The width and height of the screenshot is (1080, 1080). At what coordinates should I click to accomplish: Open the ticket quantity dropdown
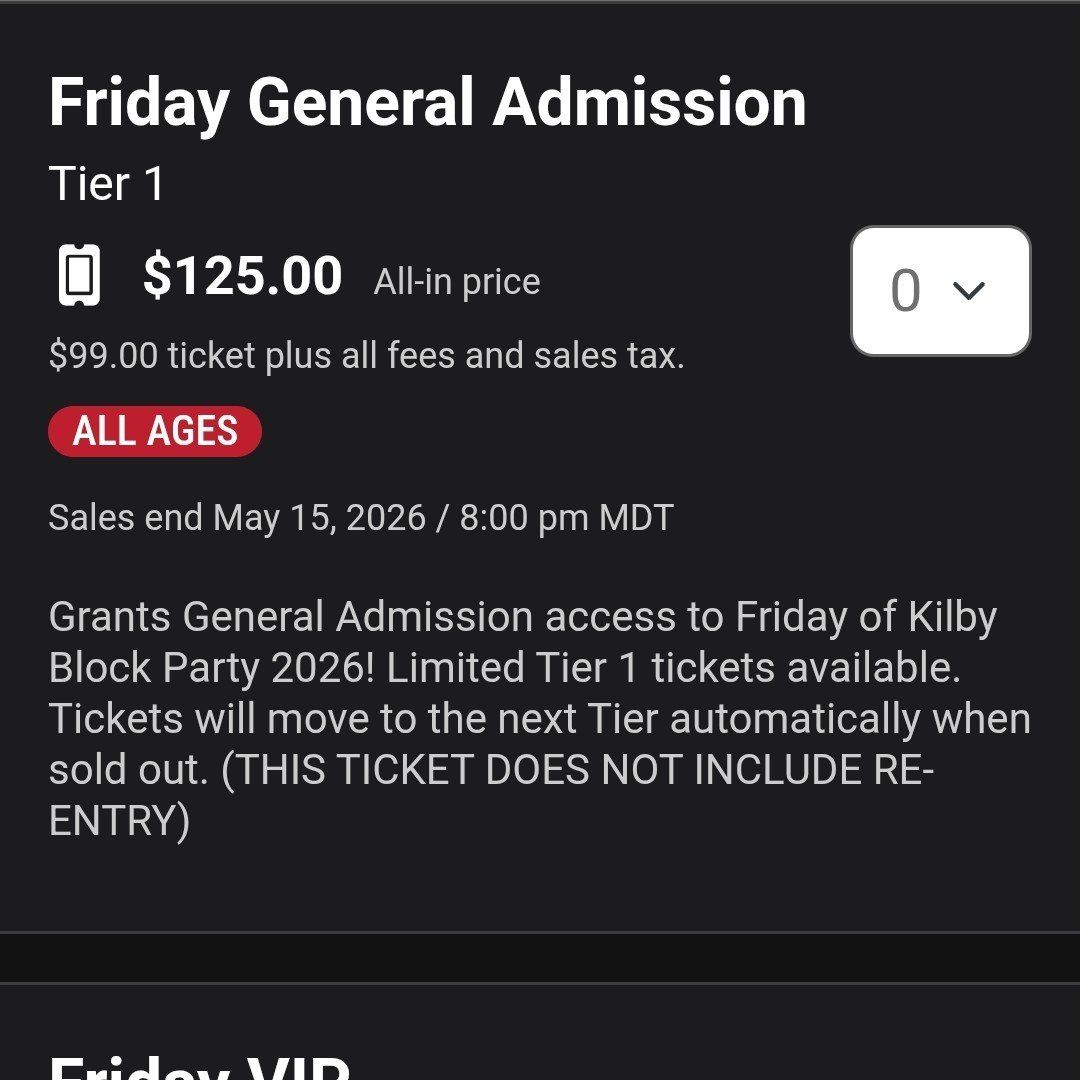coord(940,291)
